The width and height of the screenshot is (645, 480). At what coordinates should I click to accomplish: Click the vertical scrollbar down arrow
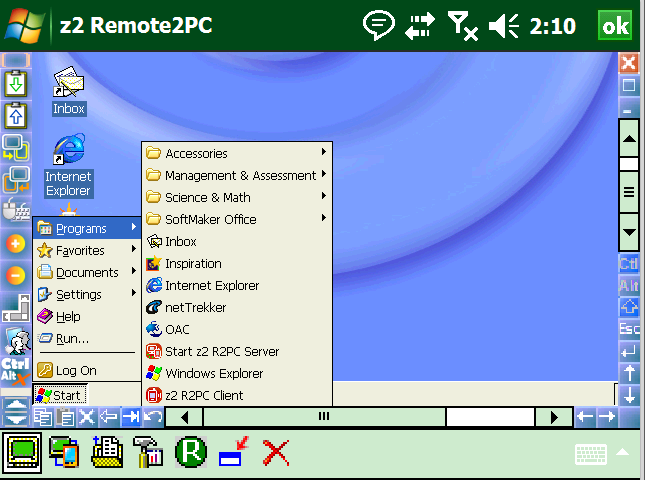click(629, 232)
